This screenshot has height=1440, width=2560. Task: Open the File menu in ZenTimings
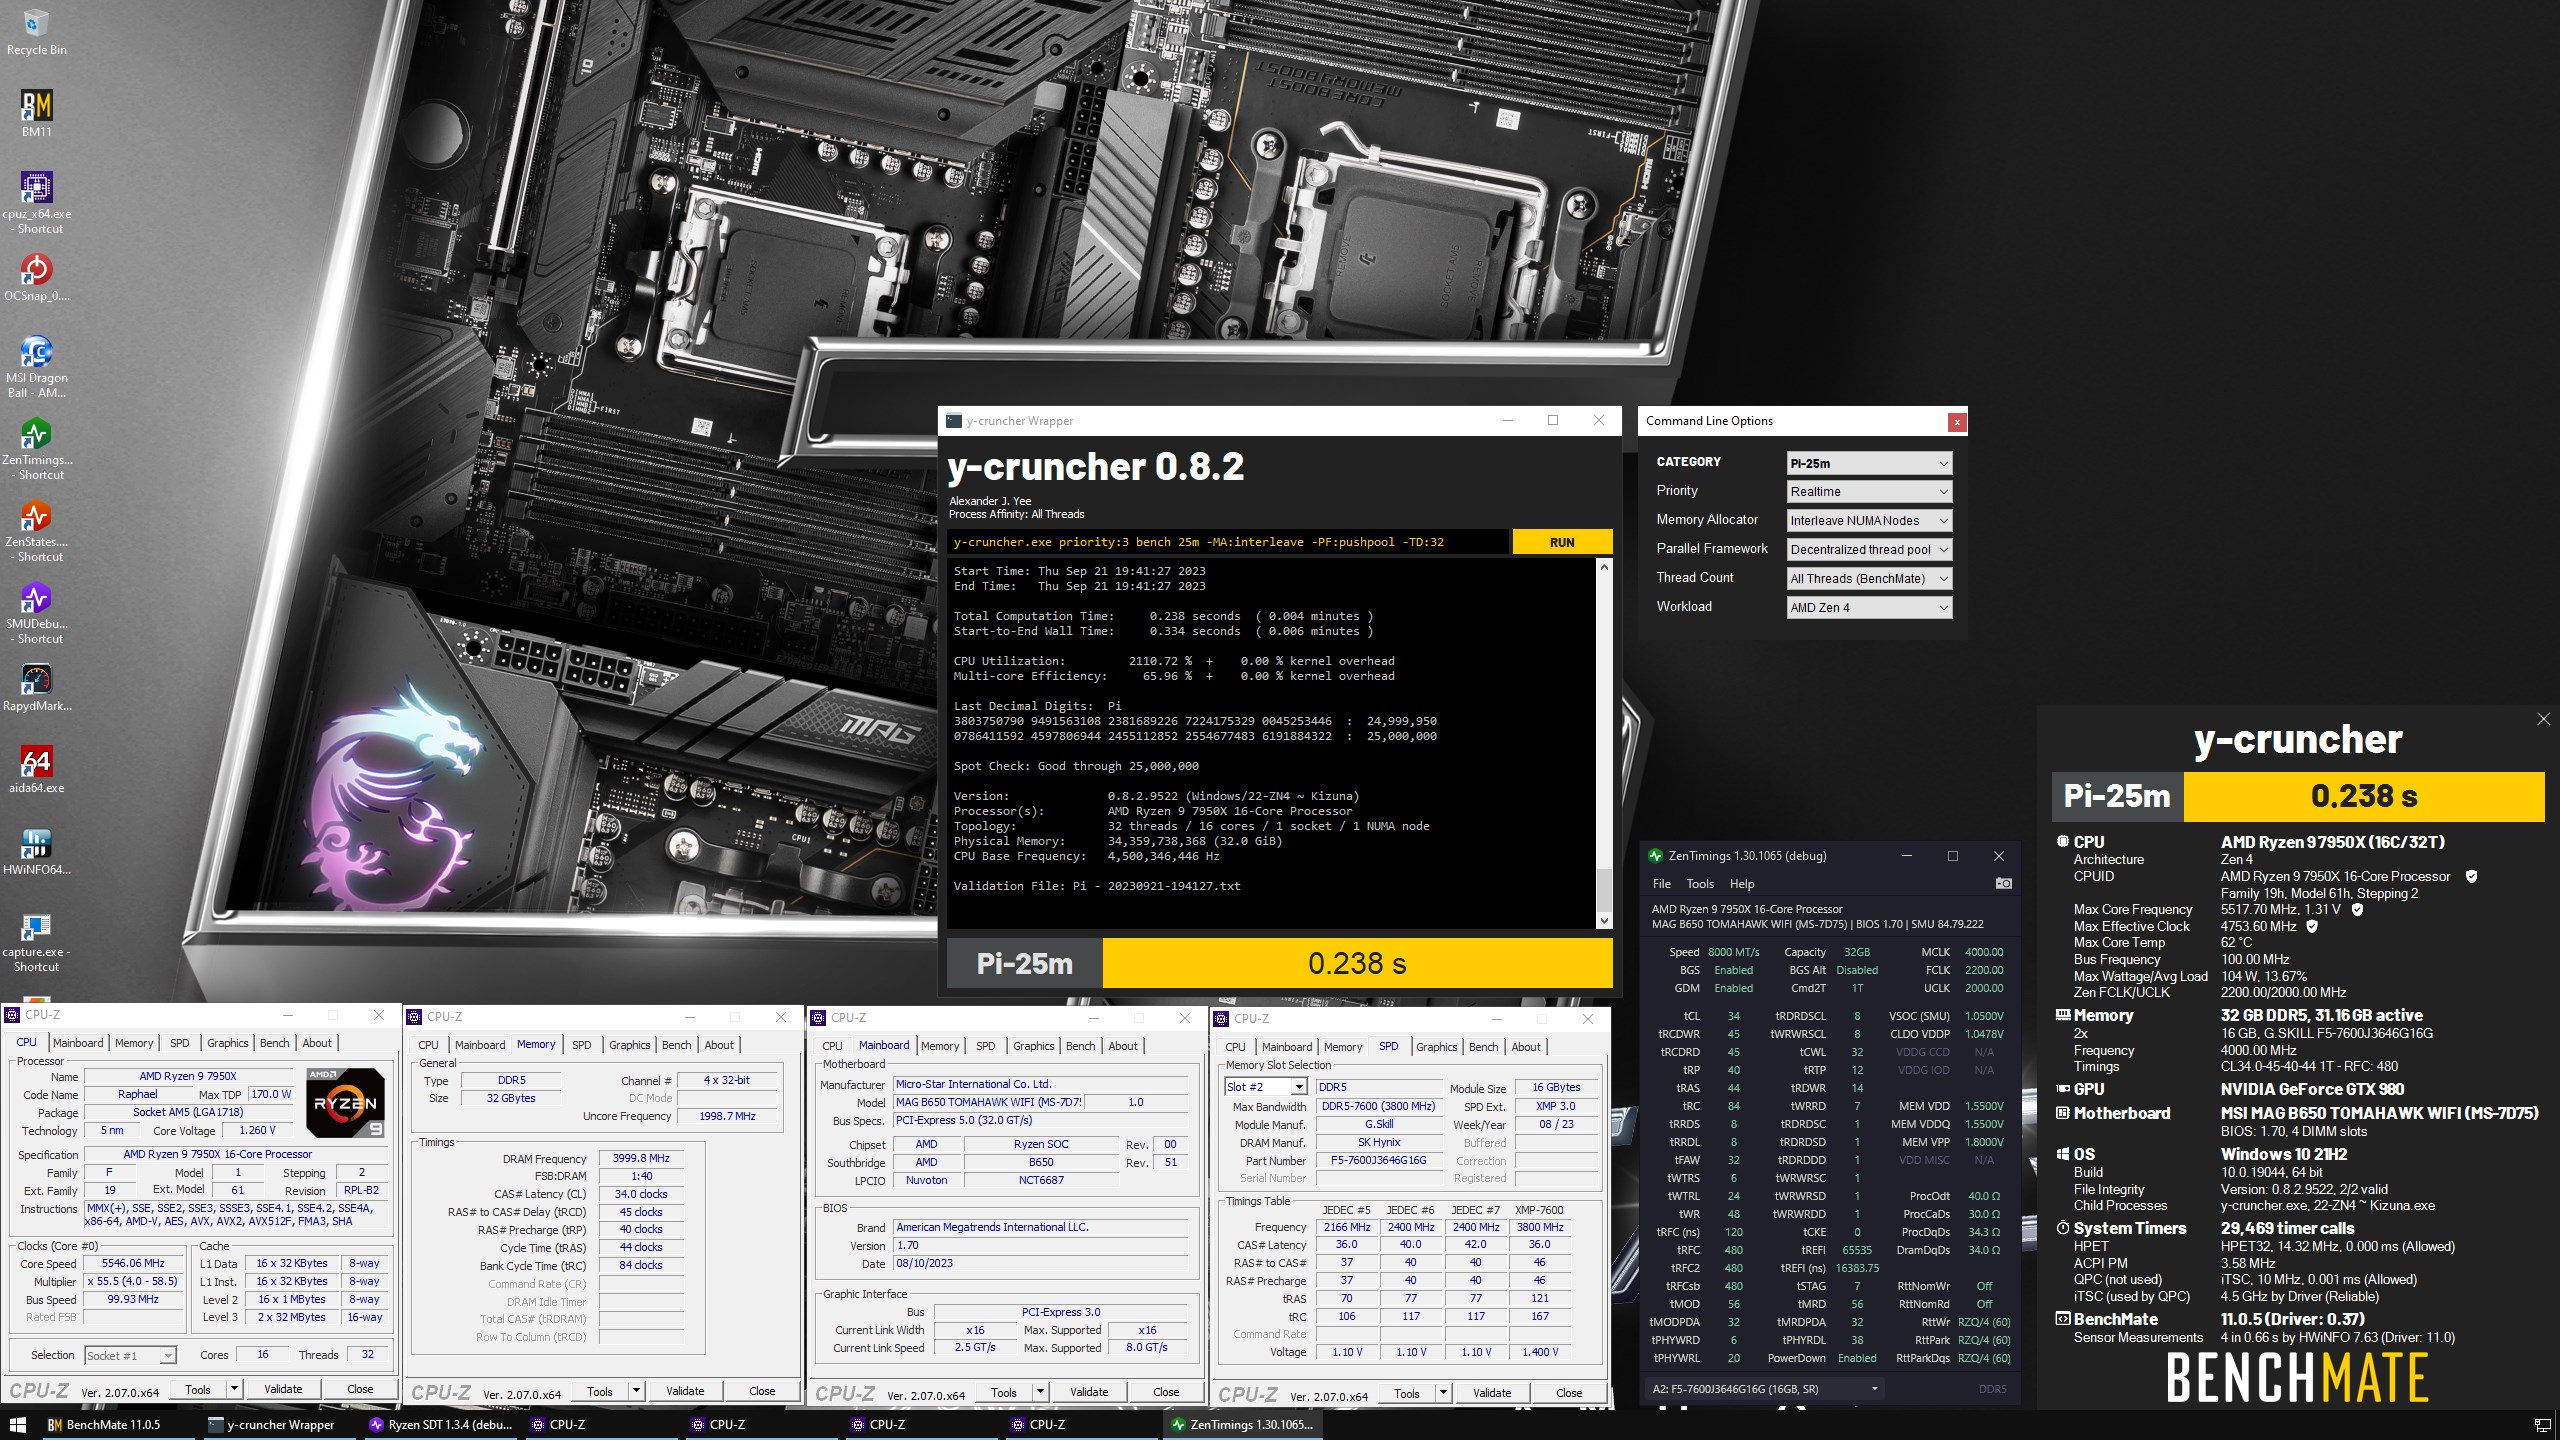pyautogui.click(x=1661, y=884)
